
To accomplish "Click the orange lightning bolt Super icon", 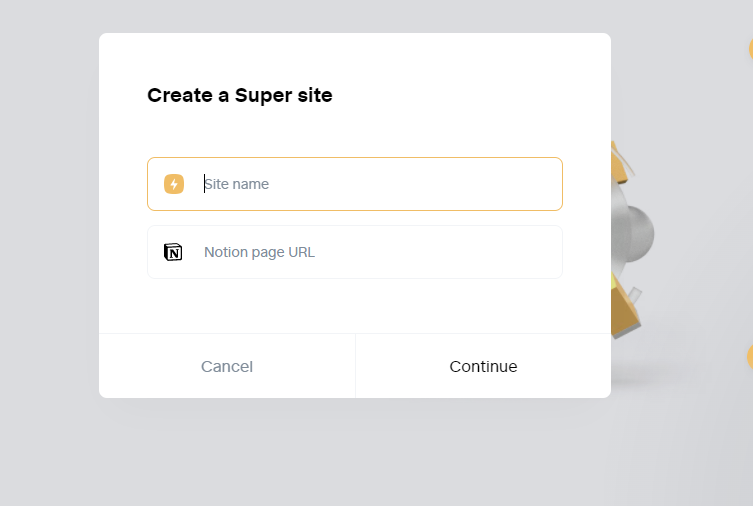I will 174,184.
